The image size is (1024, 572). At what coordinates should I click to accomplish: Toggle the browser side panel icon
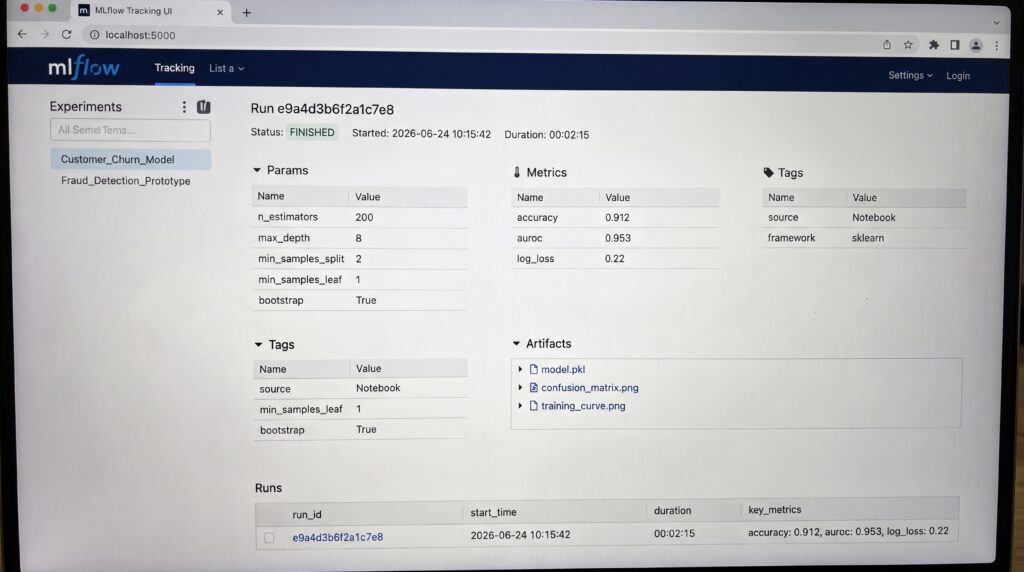click(x=955, y=44)
